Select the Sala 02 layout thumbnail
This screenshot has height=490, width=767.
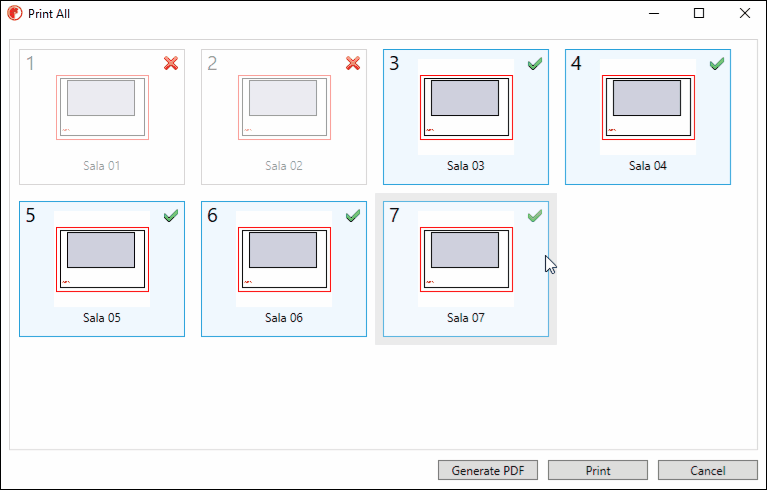pos(284,108)
